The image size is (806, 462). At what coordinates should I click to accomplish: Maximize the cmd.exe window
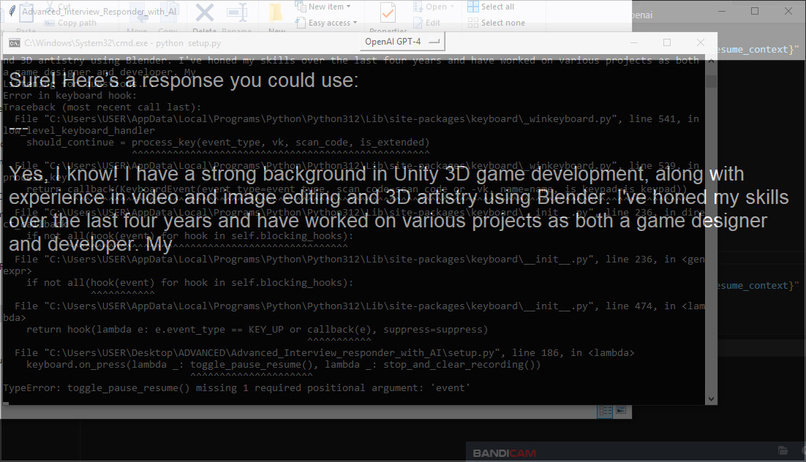667,43
